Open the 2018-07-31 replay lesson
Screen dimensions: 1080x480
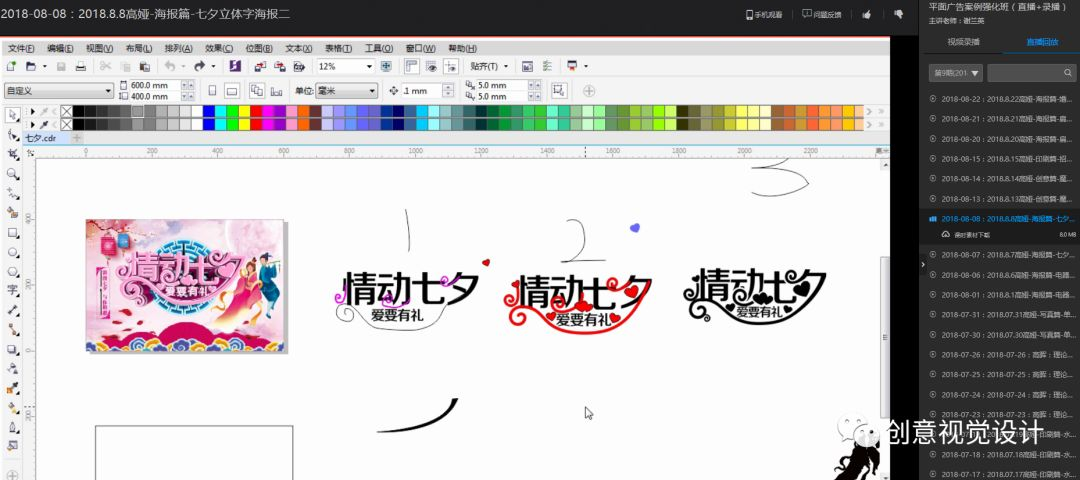(1001, 315)
